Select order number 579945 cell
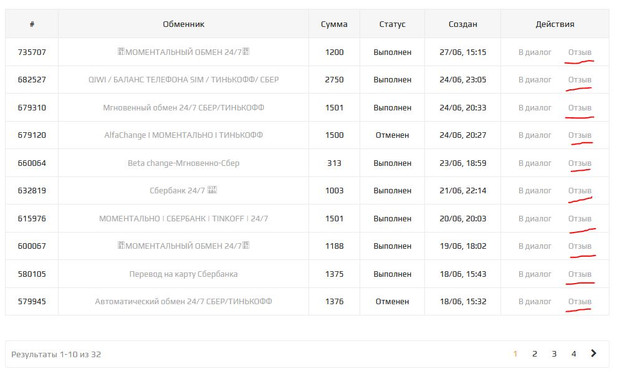Viewport: 640px width, 381px height. (x=32, y=302)
